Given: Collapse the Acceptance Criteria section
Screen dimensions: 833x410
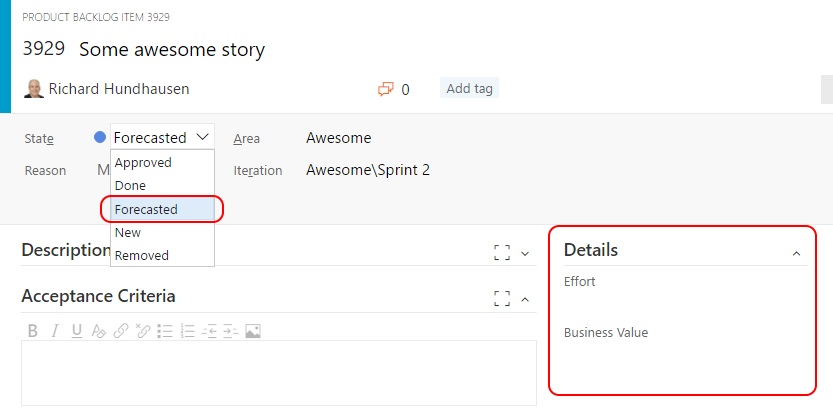Looking at the screenshot, I should [x=526, y=299].
